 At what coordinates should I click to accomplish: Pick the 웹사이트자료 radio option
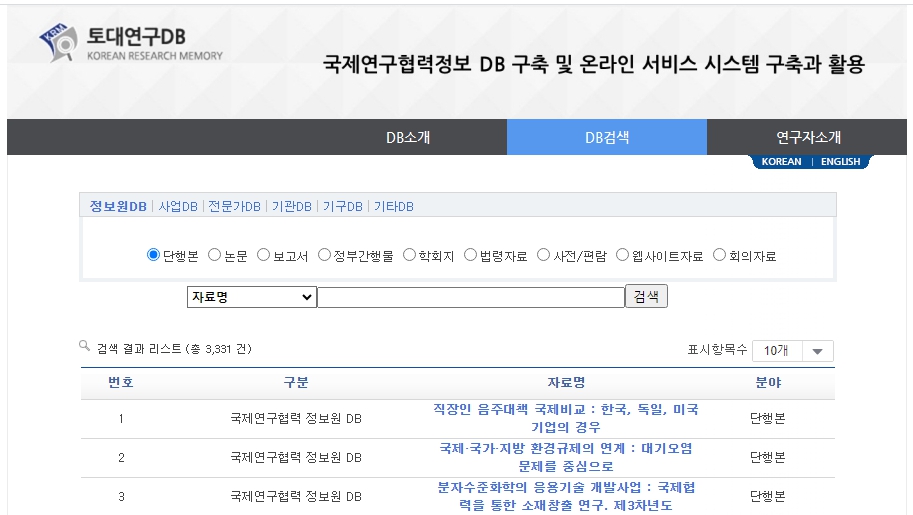point(622,255)
